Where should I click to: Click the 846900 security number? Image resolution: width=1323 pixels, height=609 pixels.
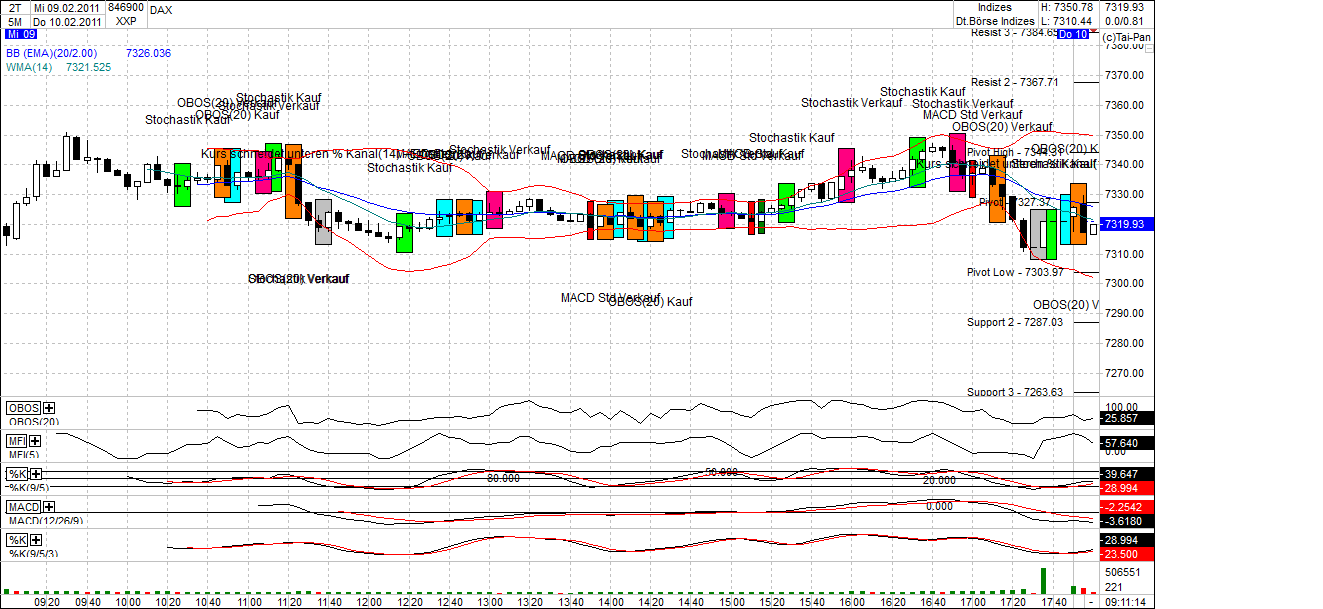(125, 7)
